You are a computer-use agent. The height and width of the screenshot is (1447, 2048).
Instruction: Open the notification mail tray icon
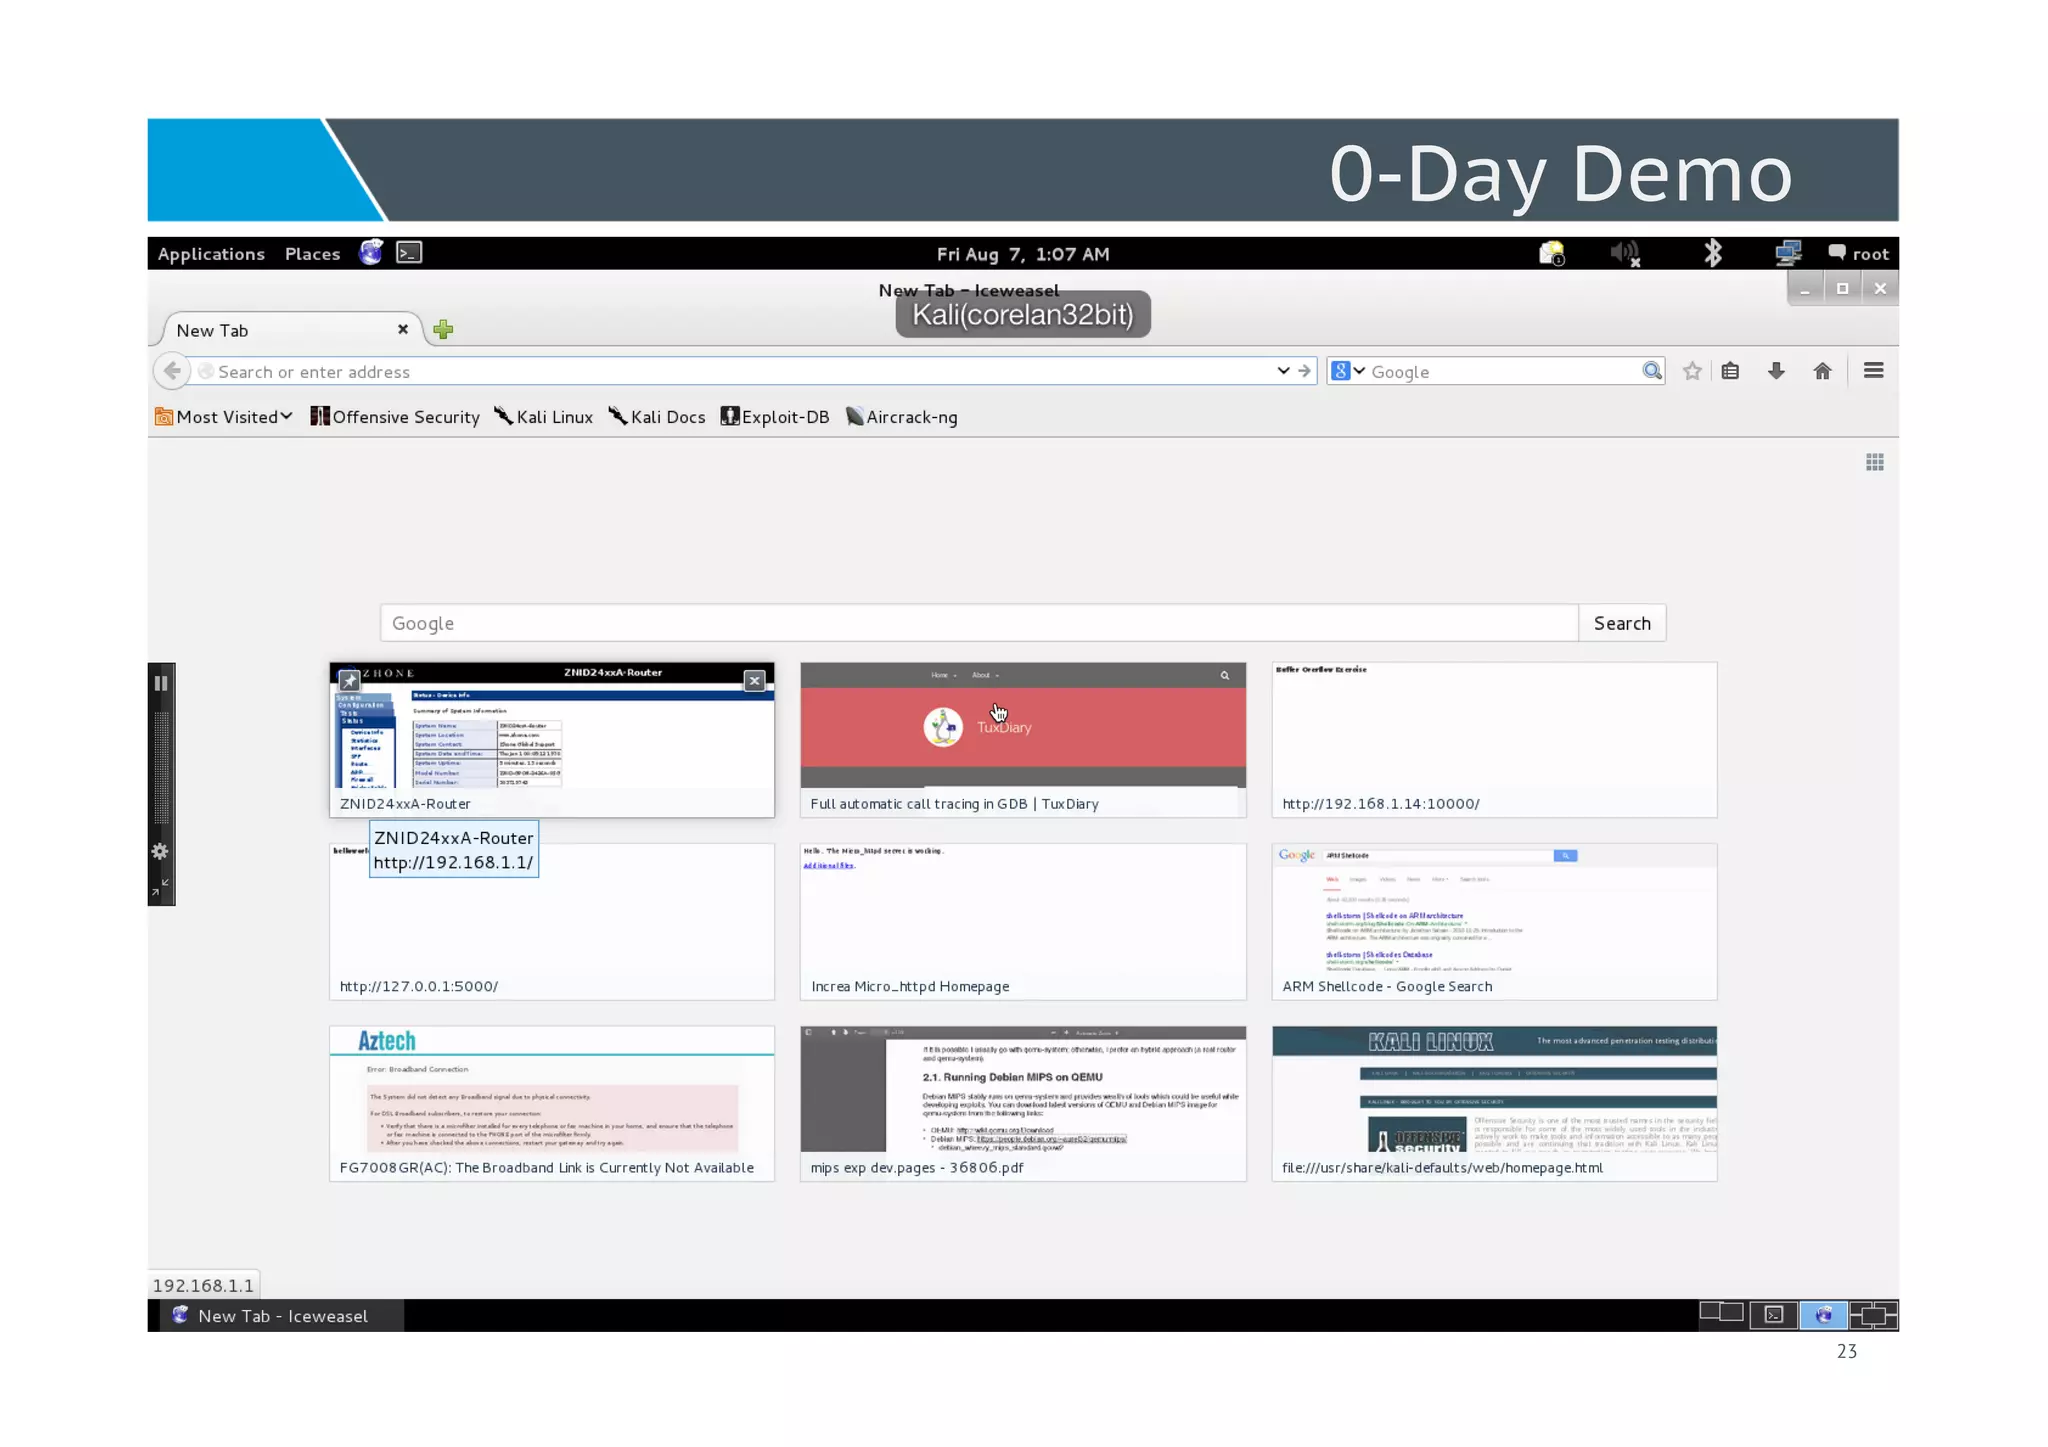1551,254
